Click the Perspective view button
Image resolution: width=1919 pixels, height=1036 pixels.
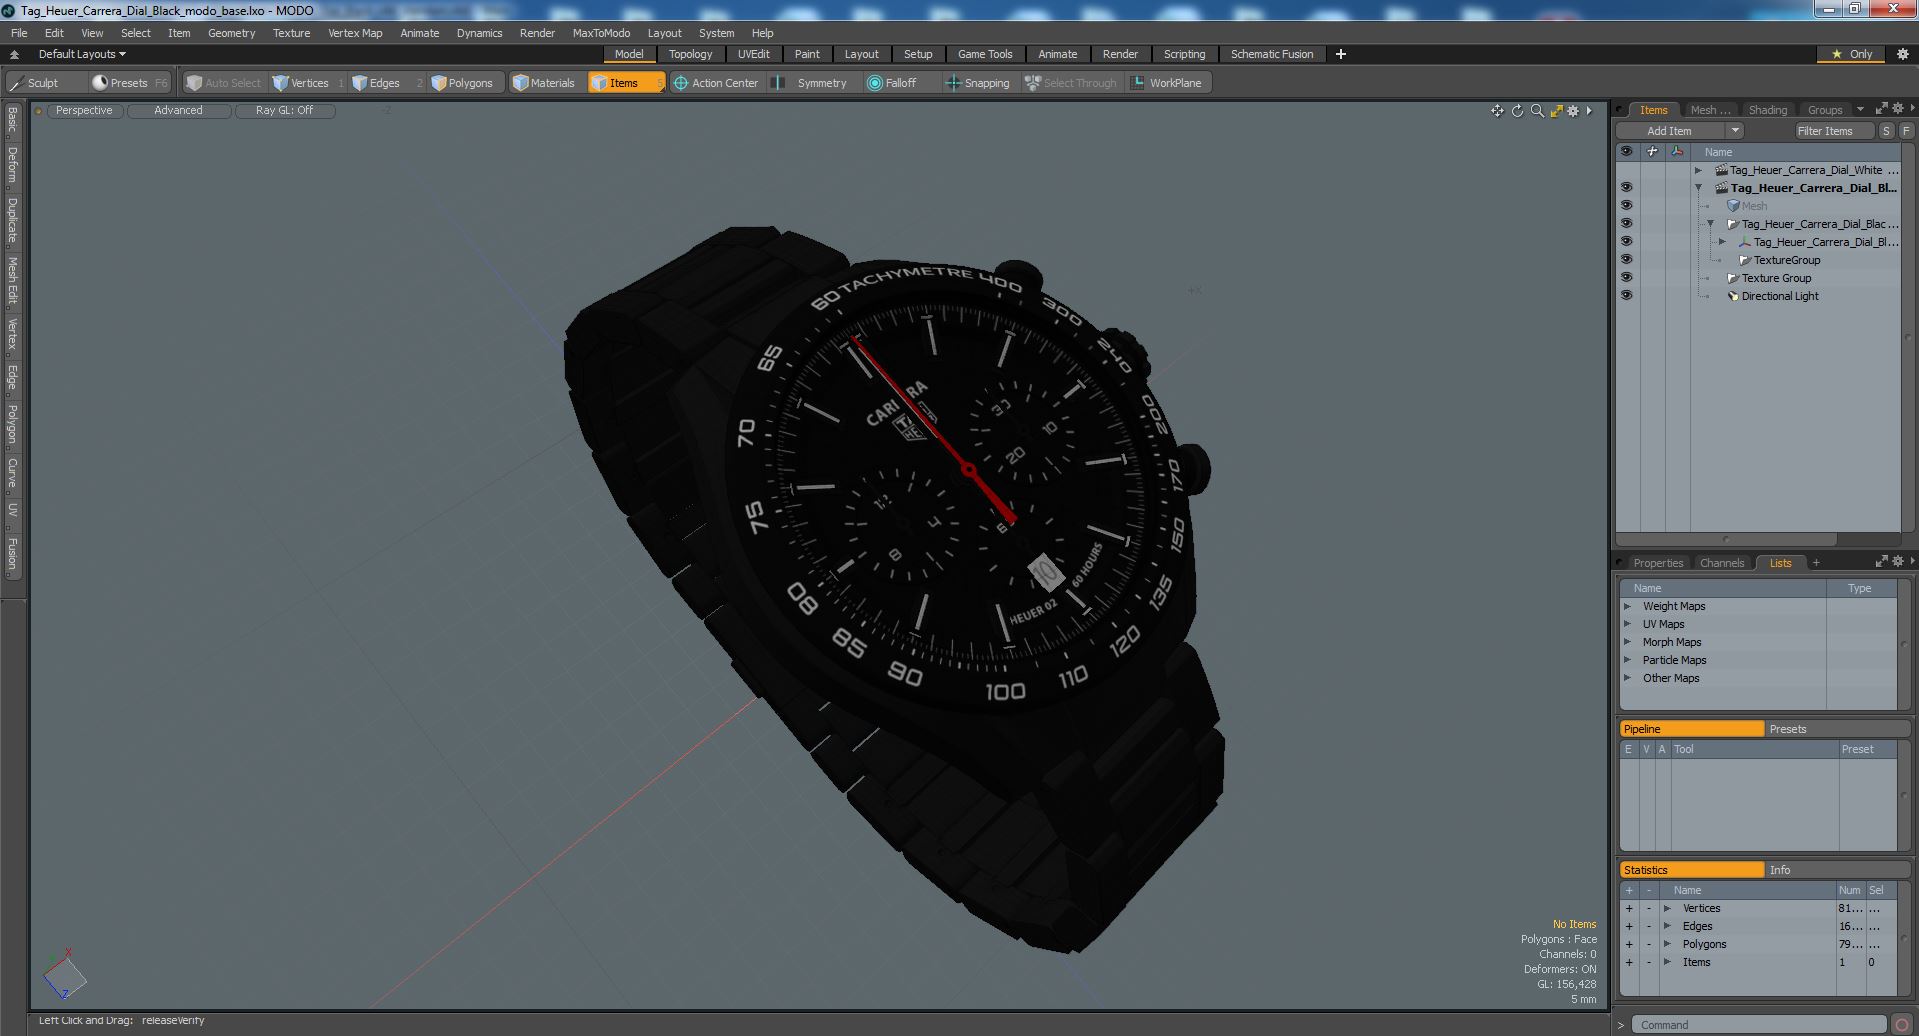84,111
